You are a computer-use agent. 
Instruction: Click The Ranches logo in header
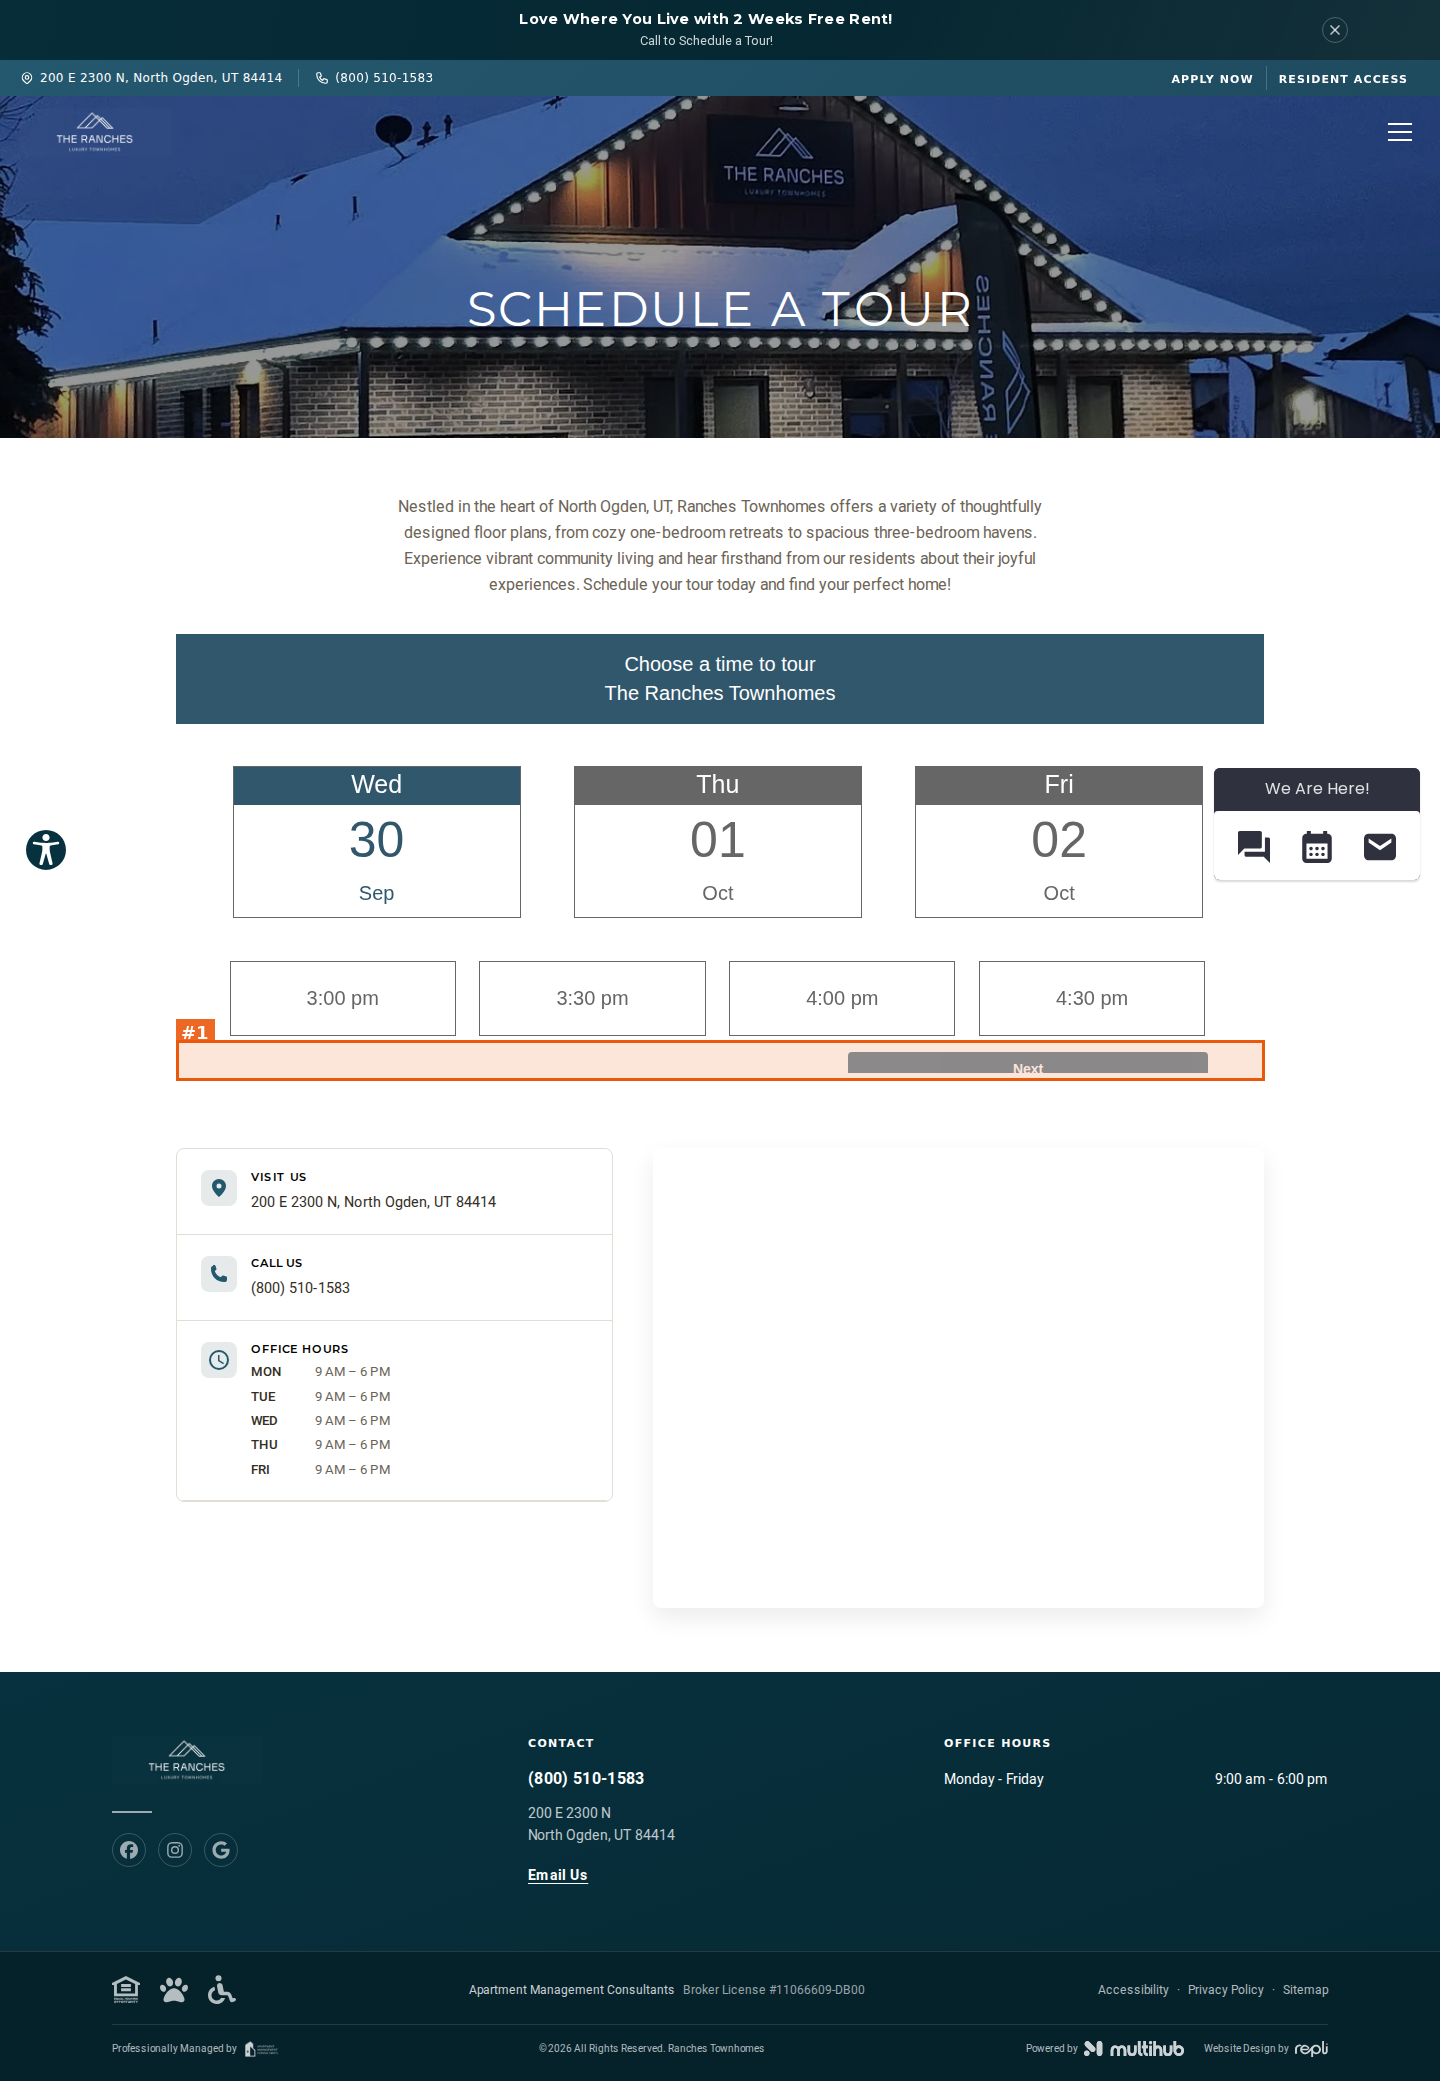[x=94, y=132]
